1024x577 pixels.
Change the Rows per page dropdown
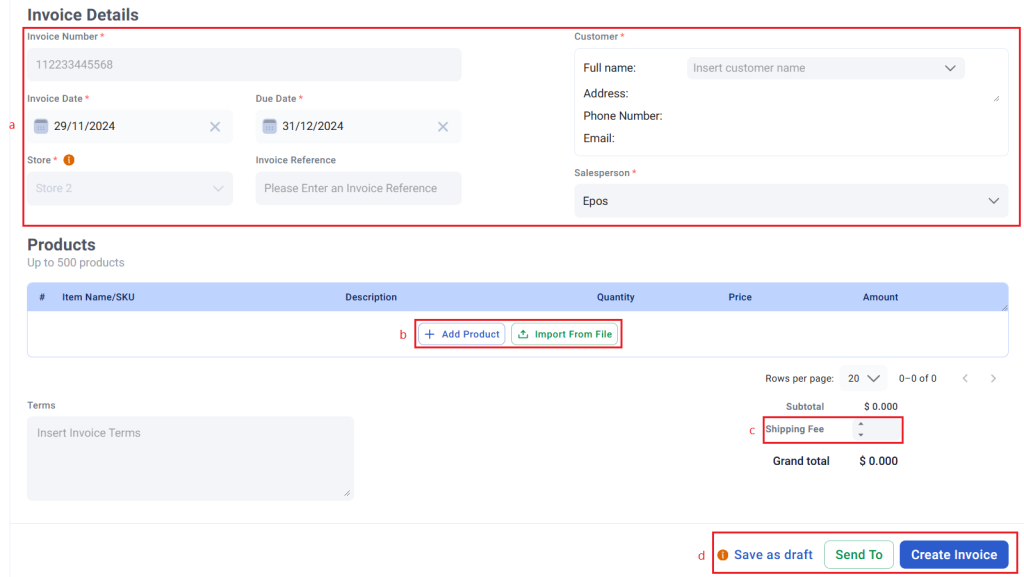(x=863, y=379)
